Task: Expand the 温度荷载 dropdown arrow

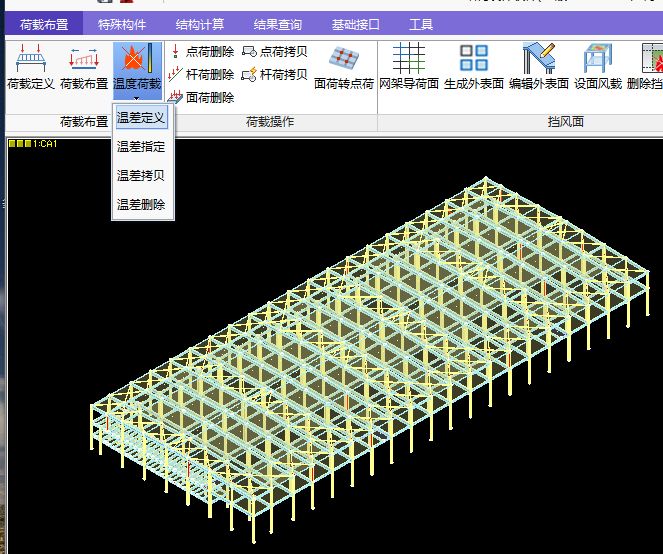Action: (x=137, y=98)
